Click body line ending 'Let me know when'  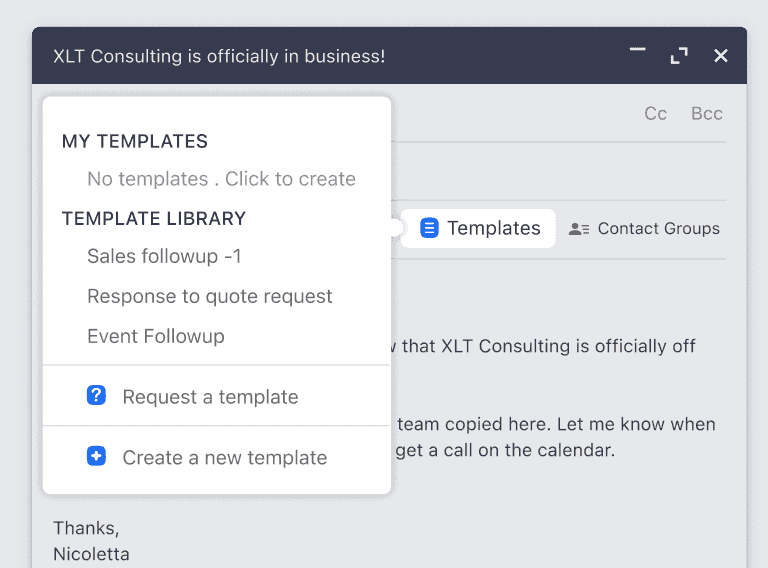pyautogui.click(x=556, y=424)
